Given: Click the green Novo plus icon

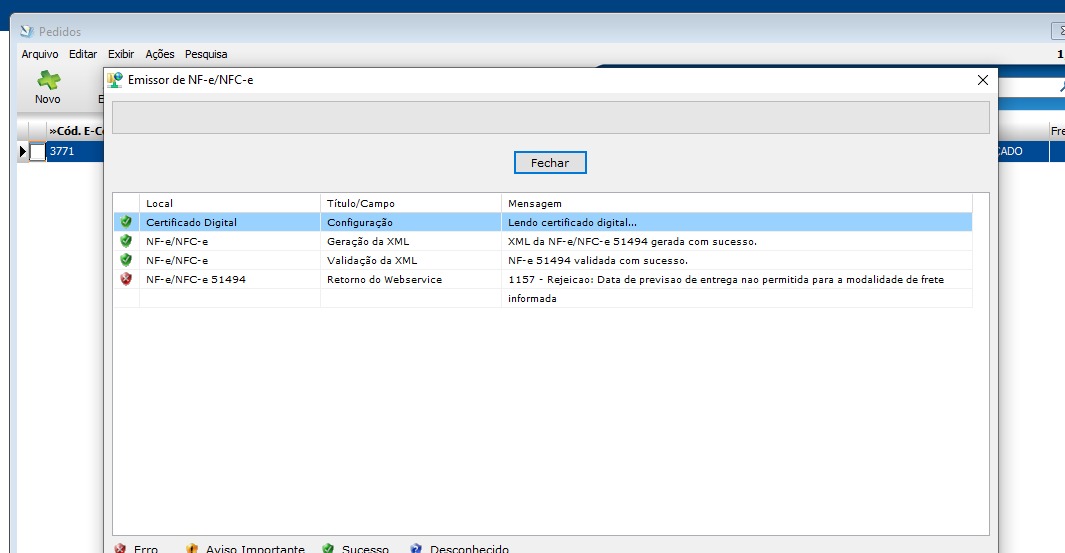Looking at the screenshot, I should [x=47, y=81].
